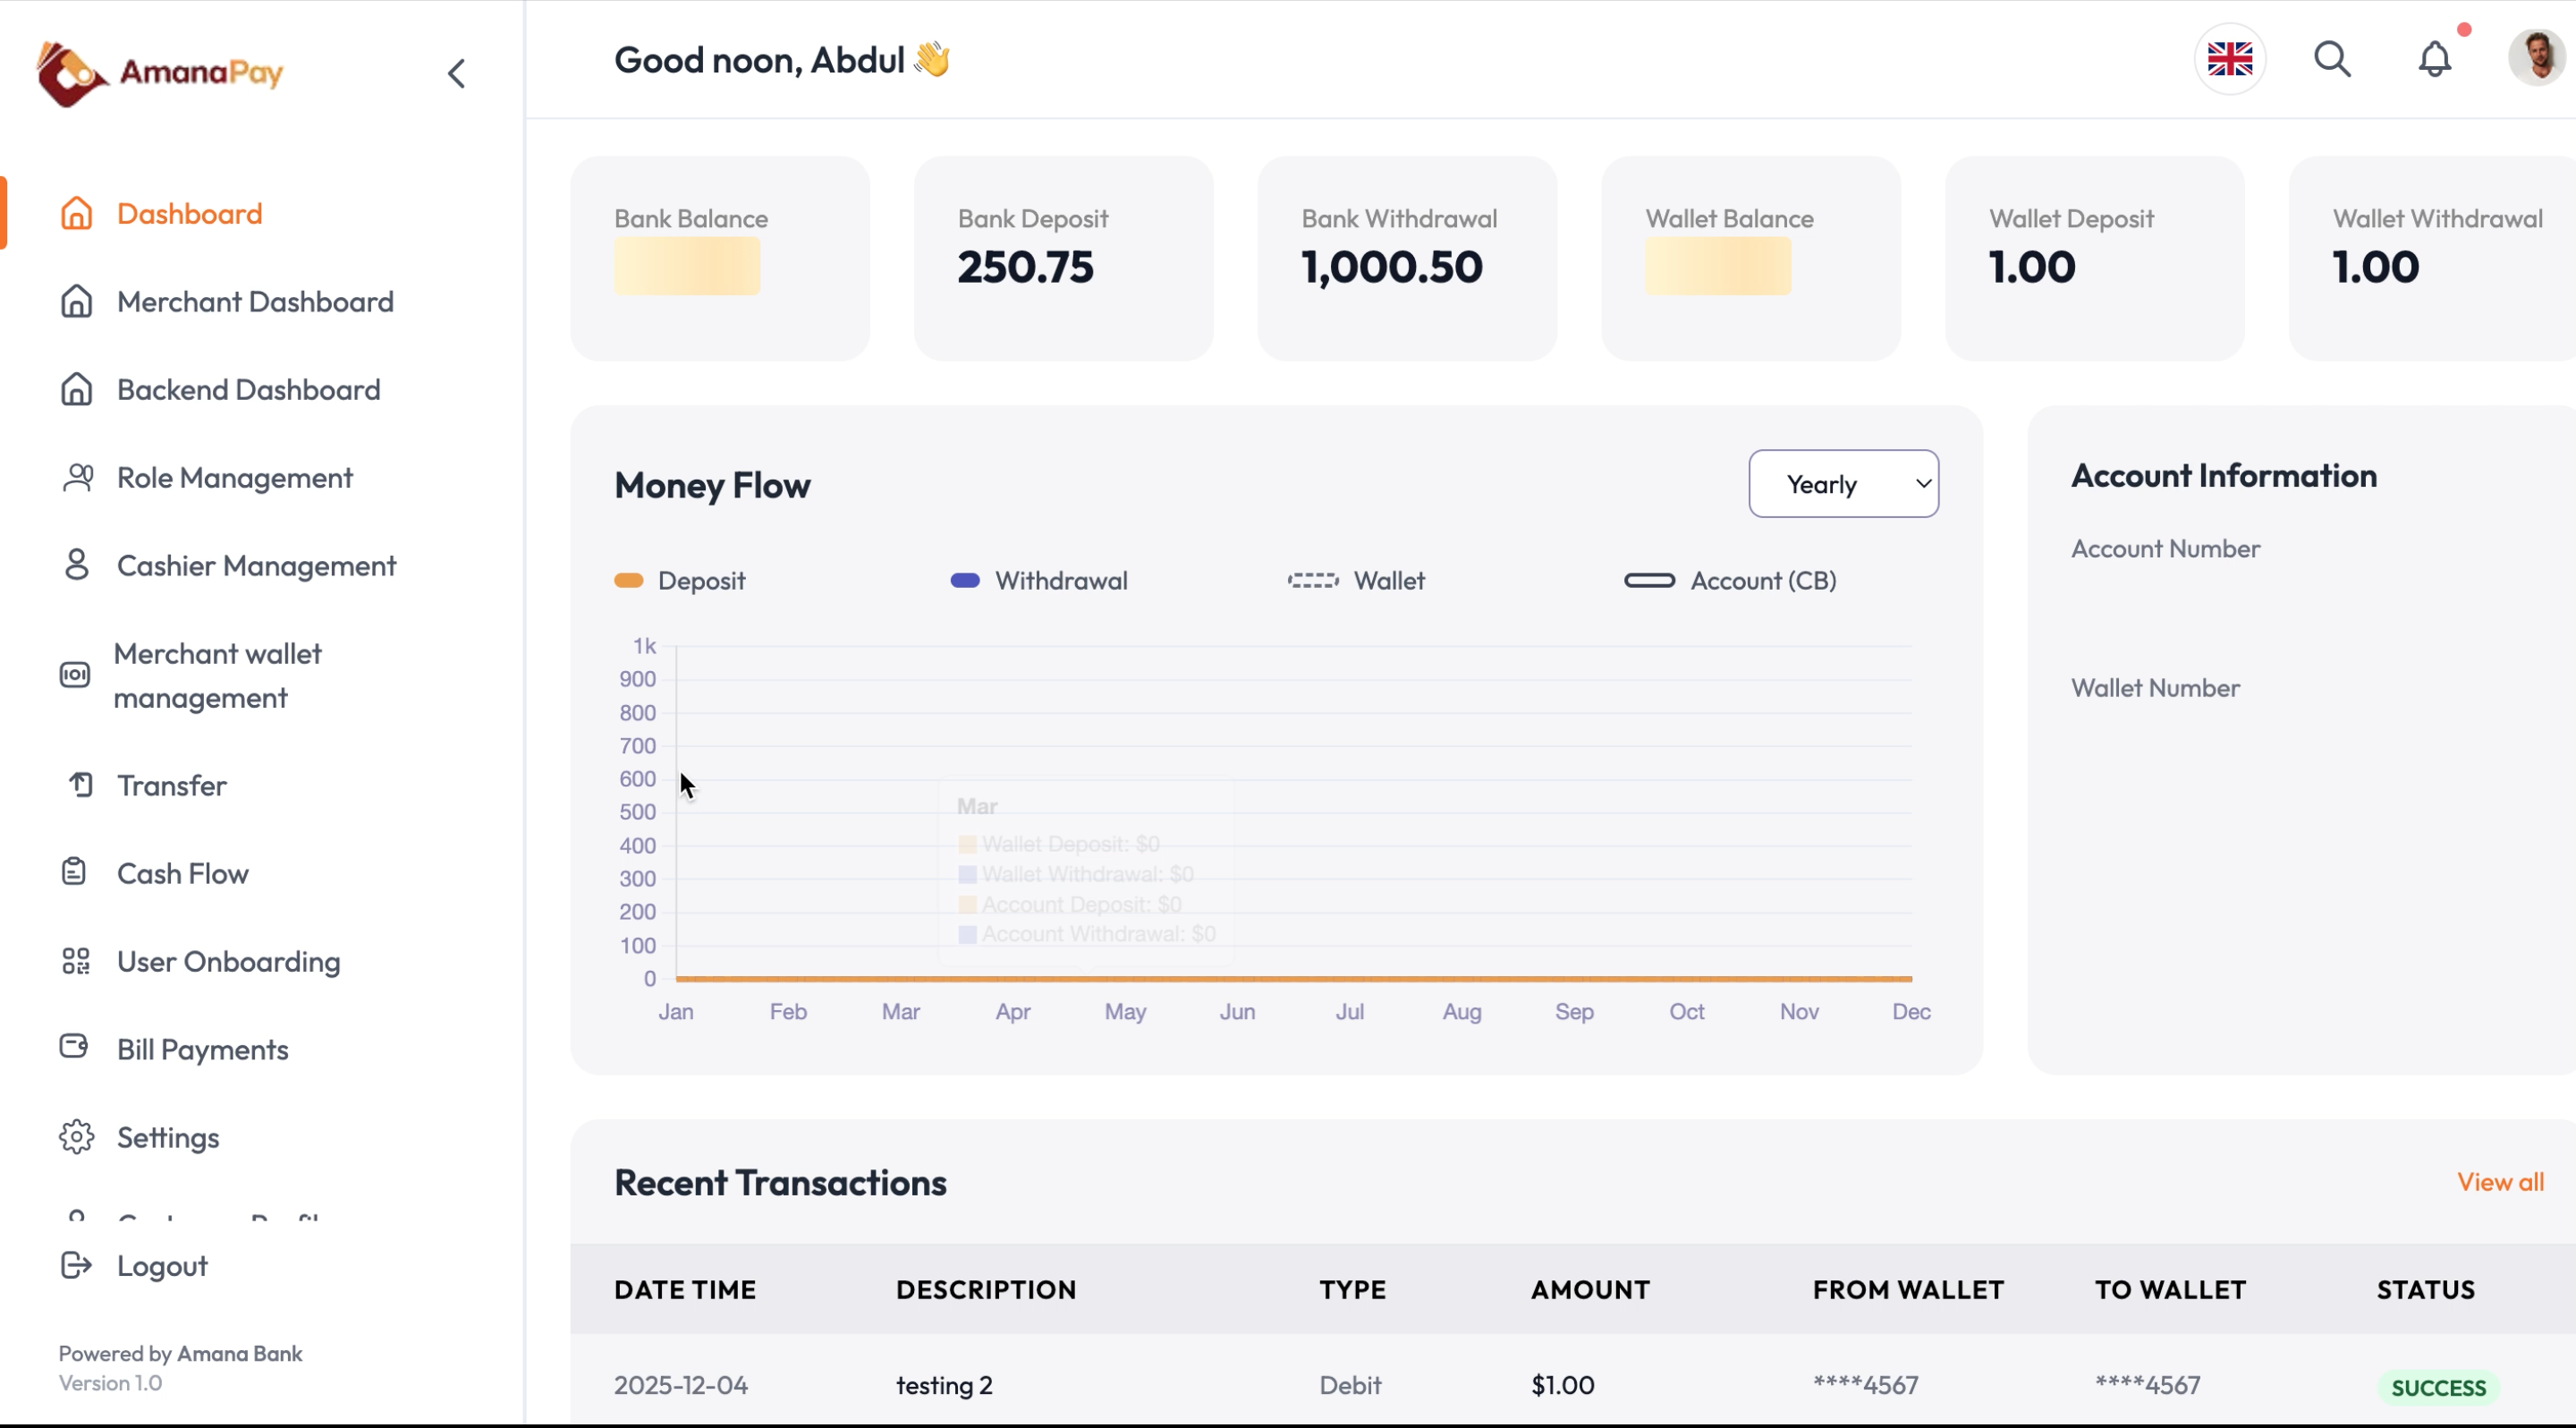This screenshot has height=1428, width=2576.
Task: Open Merchant wallet management menu item
Action: pos(218,676)
